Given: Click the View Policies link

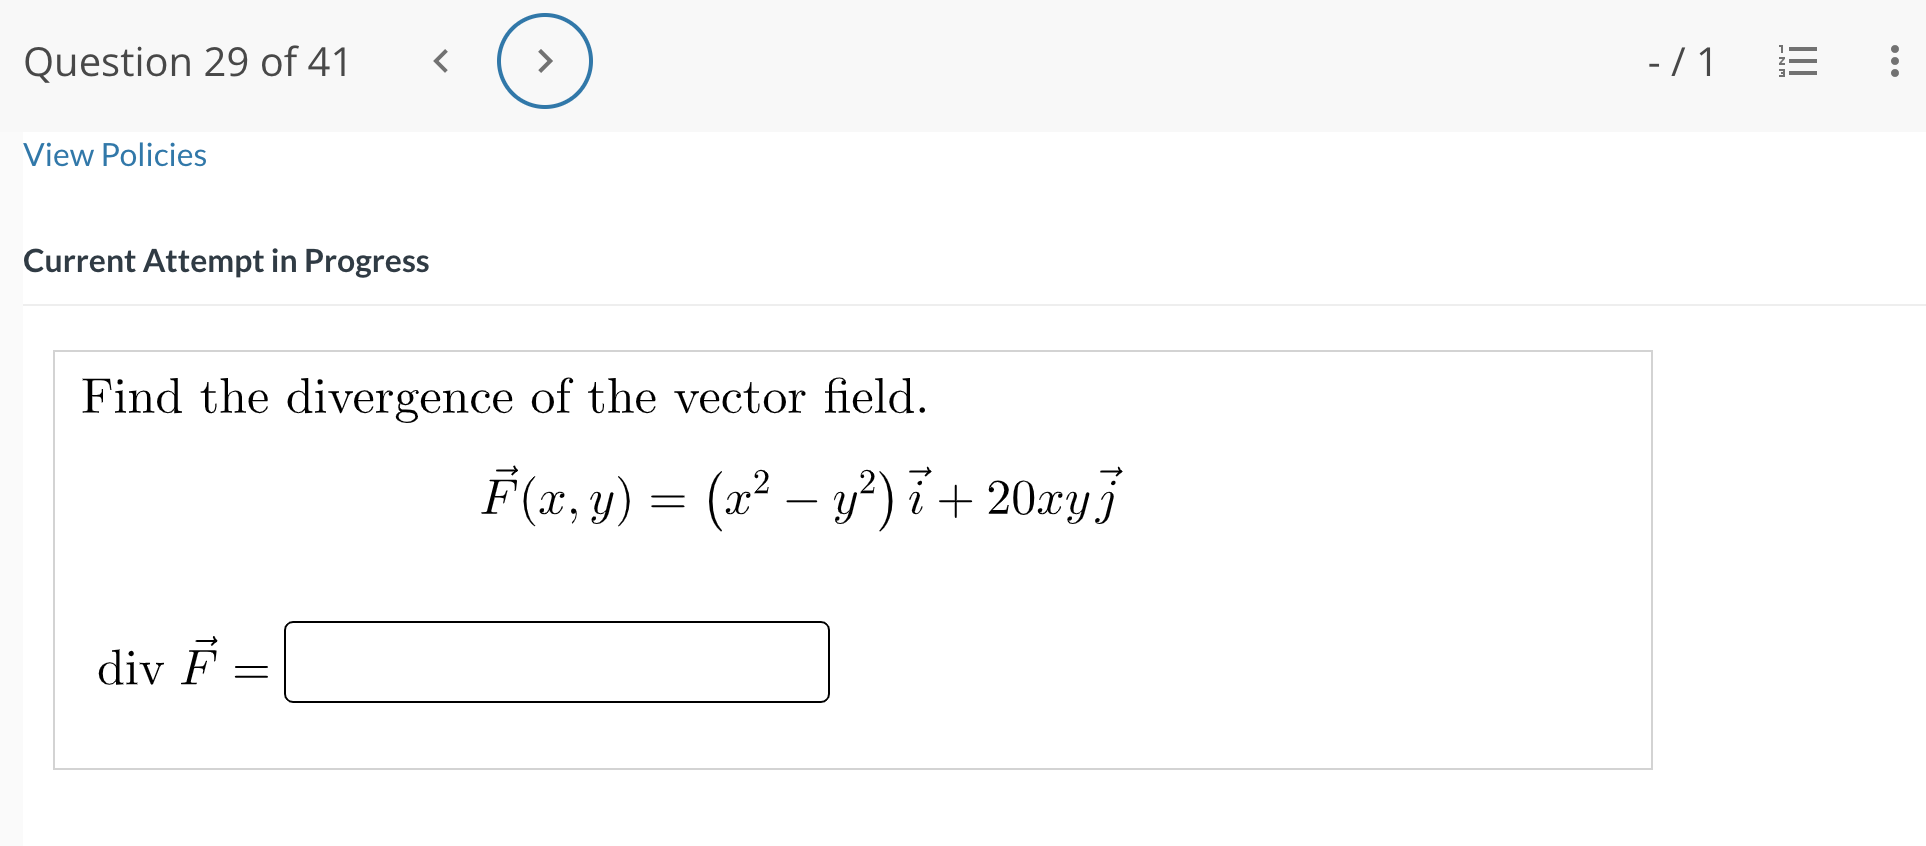Looking at the screenshot, I should click(x=114, y=155).
